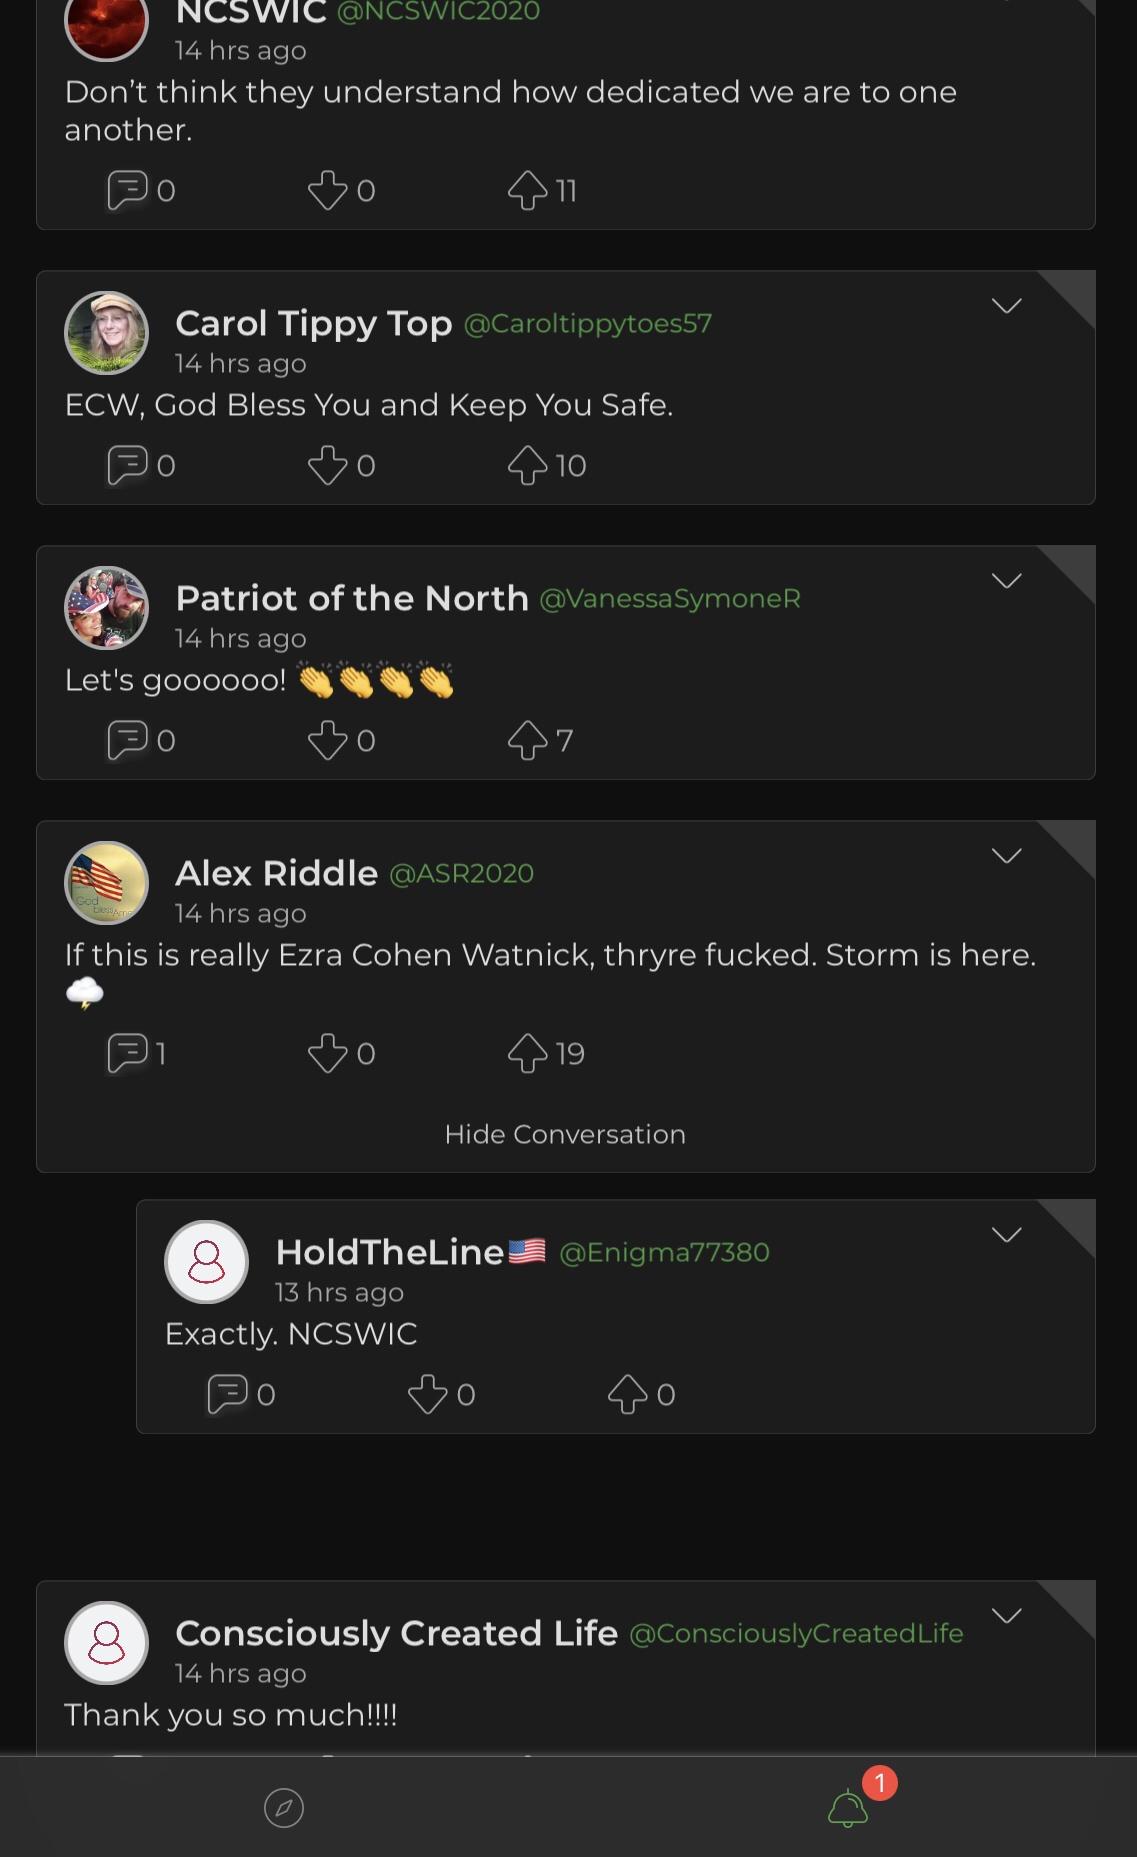Tap Carol Tippy Top's profile picture

pos(107,333)
